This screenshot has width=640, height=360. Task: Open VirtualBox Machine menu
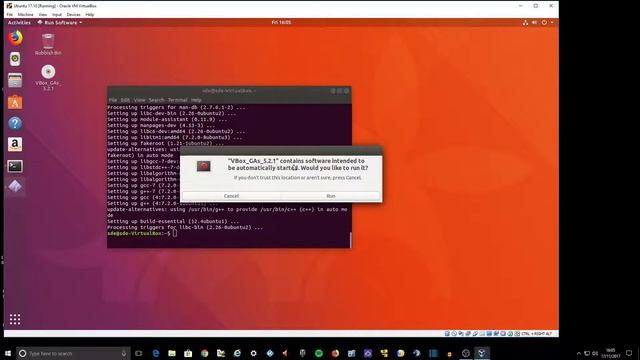(x=25, y=15)
